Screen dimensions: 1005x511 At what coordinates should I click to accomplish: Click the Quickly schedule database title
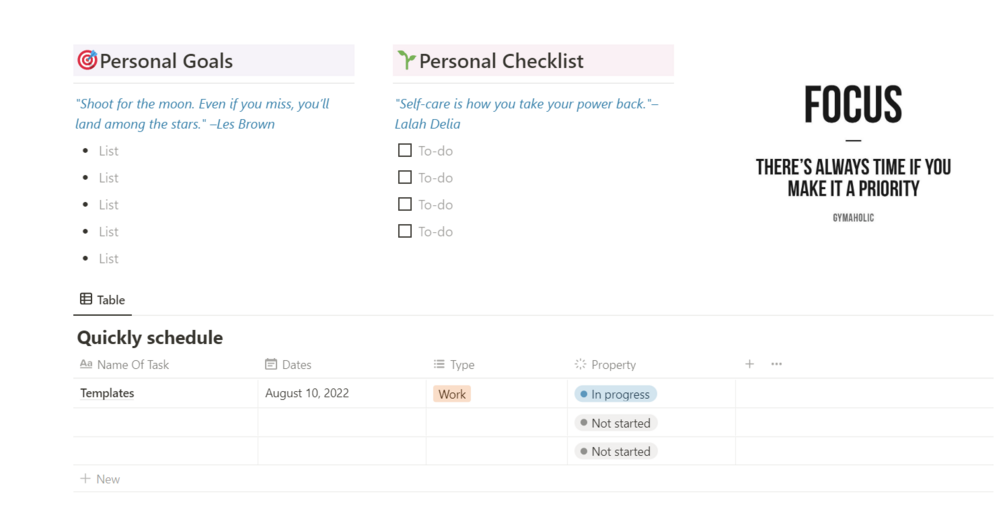(150, 337)
